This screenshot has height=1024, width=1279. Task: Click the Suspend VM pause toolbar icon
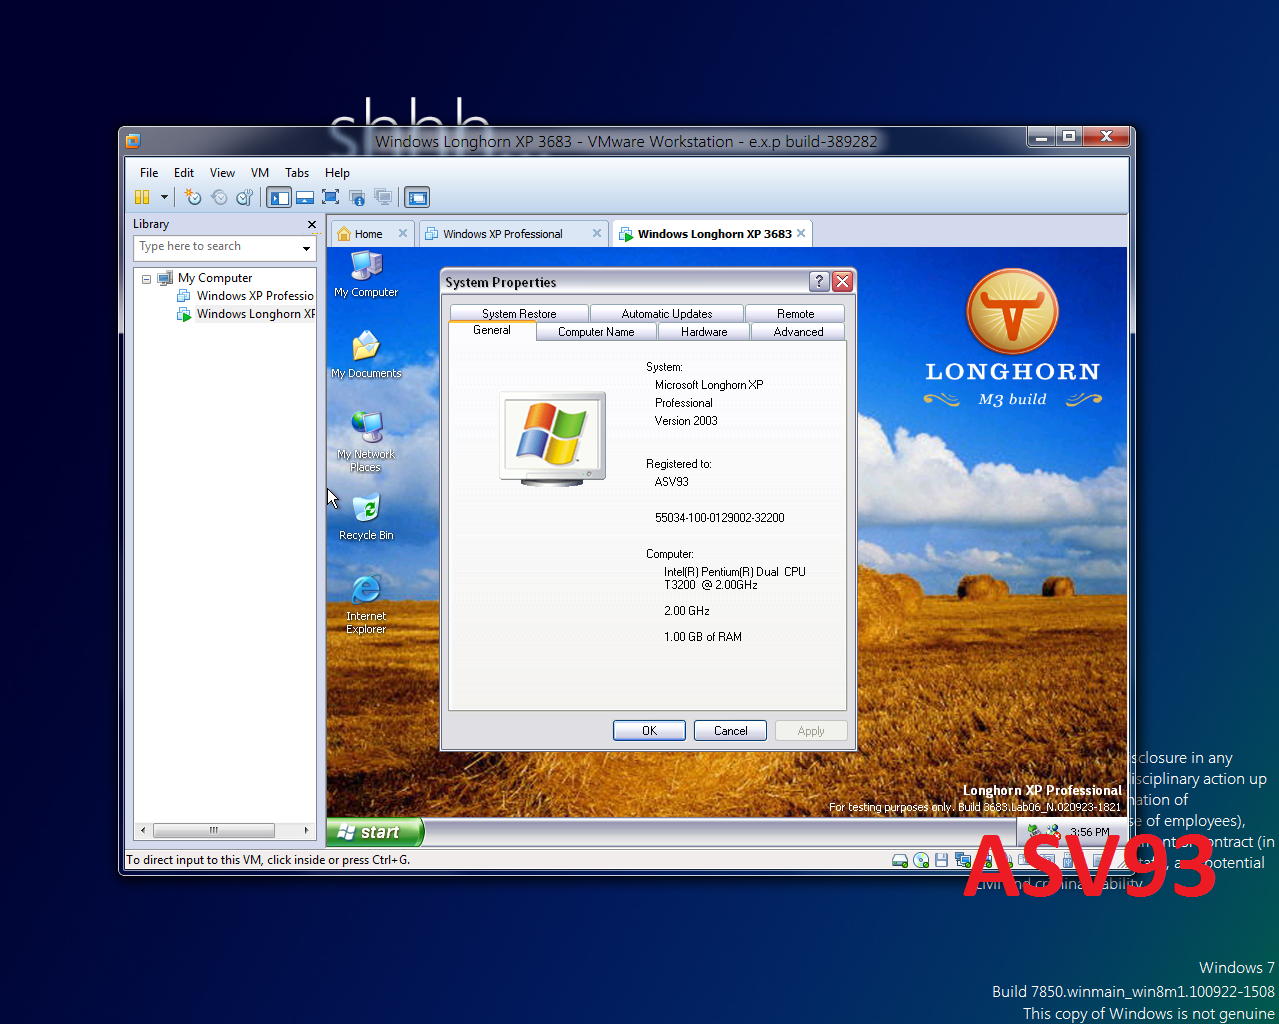(142, 197)
